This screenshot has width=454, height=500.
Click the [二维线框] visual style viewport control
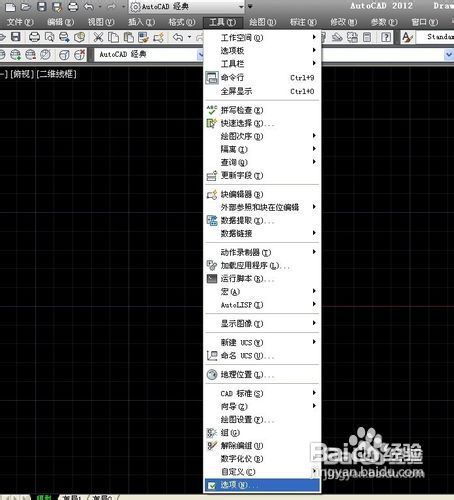pyautogui.click(x=56, y=74)
